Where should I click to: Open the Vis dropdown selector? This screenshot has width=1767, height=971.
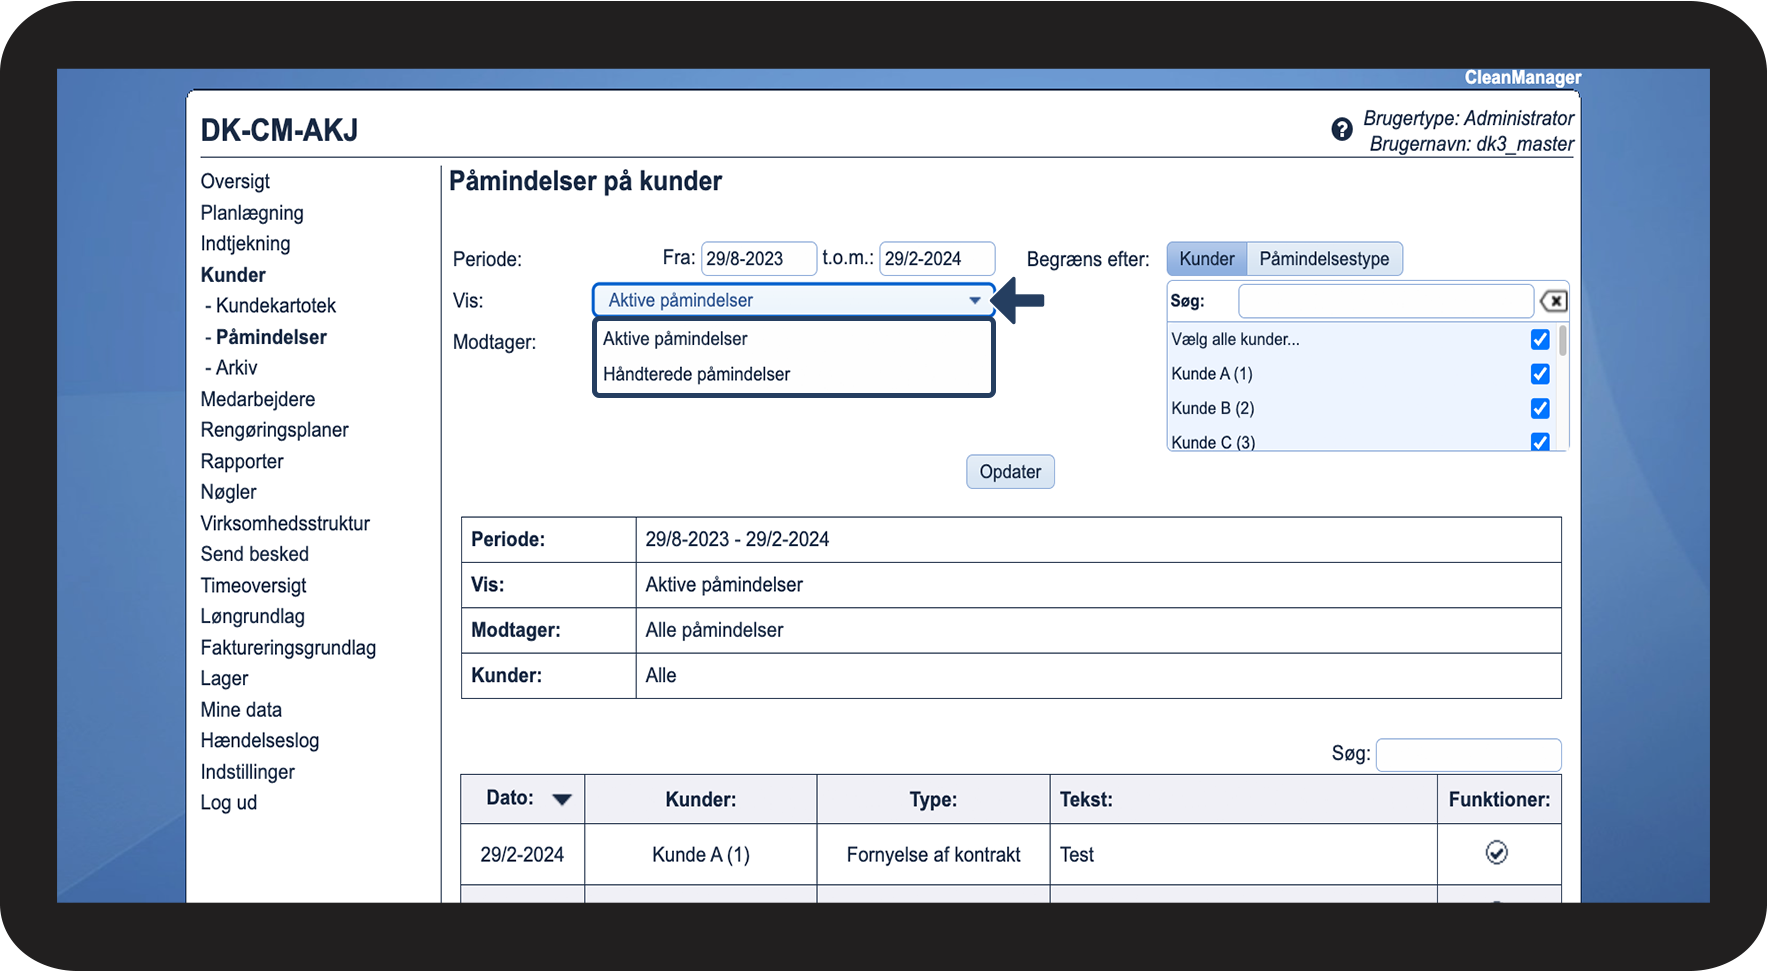coord(792,300)
